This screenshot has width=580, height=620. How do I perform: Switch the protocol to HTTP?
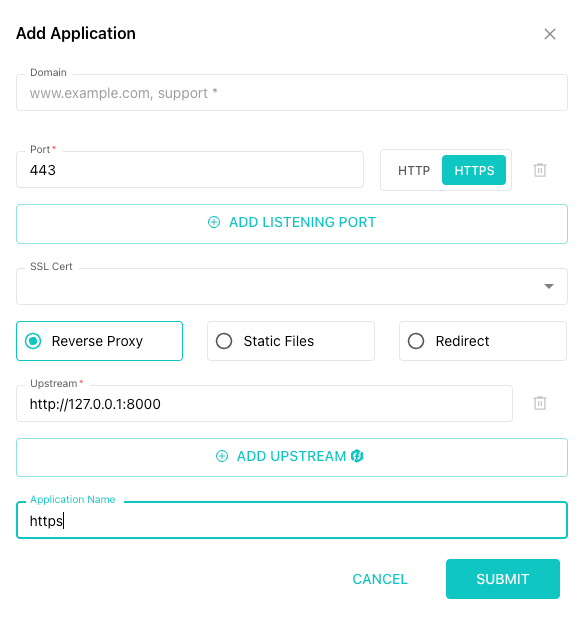coord(414,170)
